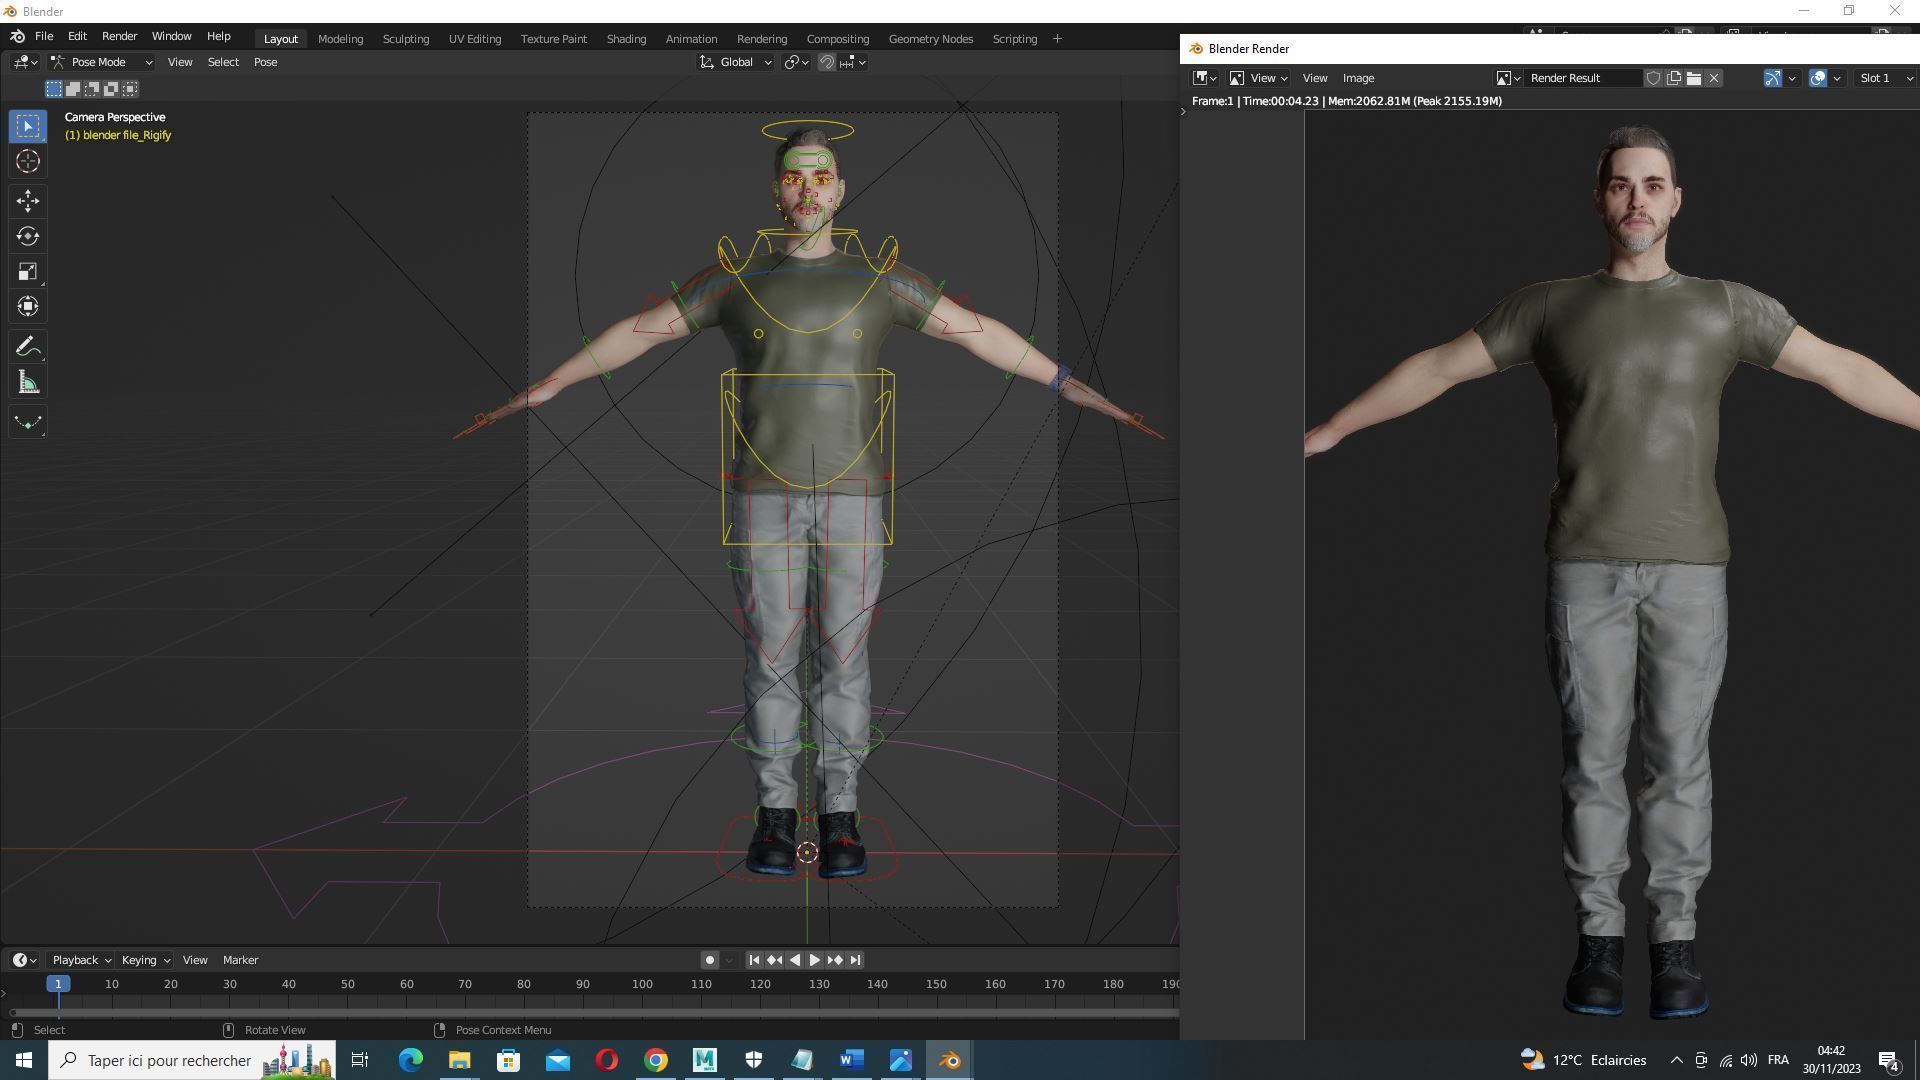Toggle snapping magnet in viewport header
The width and height of the screenshot is (1920, 1080).
pyautogui.click(x=827, y=62)
